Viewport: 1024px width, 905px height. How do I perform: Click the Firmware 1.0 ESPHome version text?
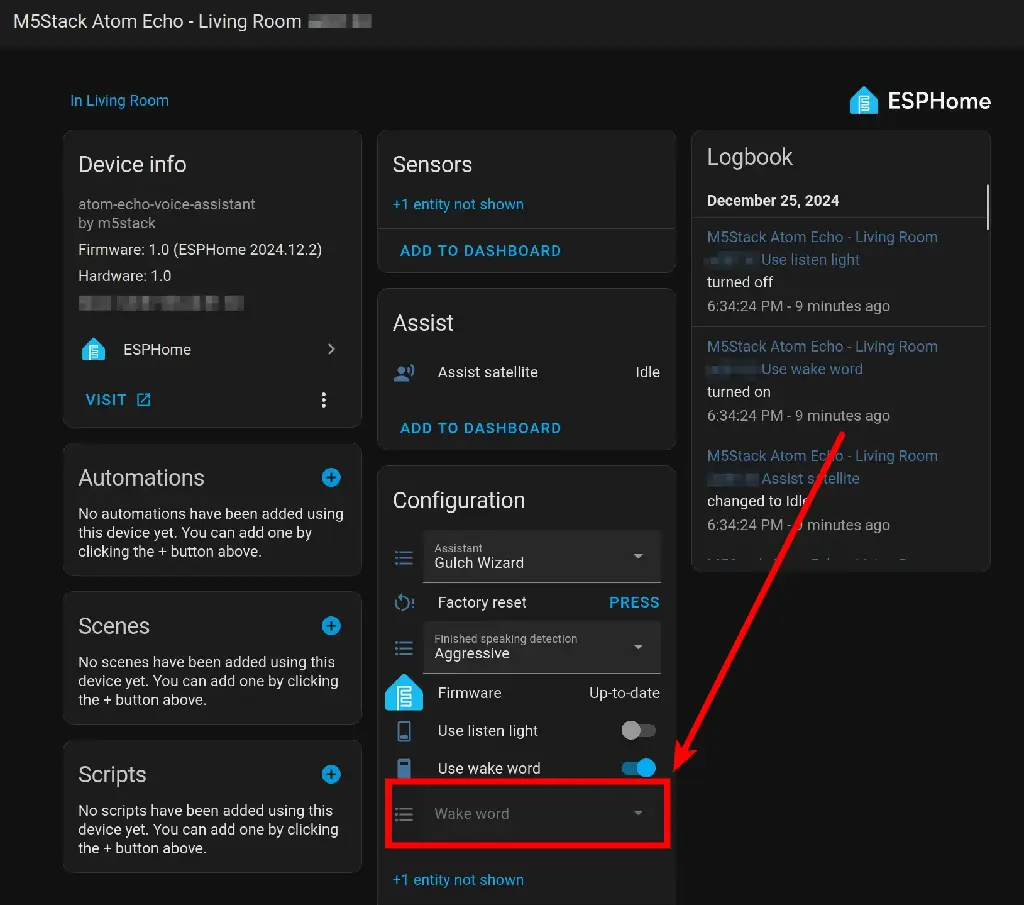pyautogui.click(x=200, y=250)
